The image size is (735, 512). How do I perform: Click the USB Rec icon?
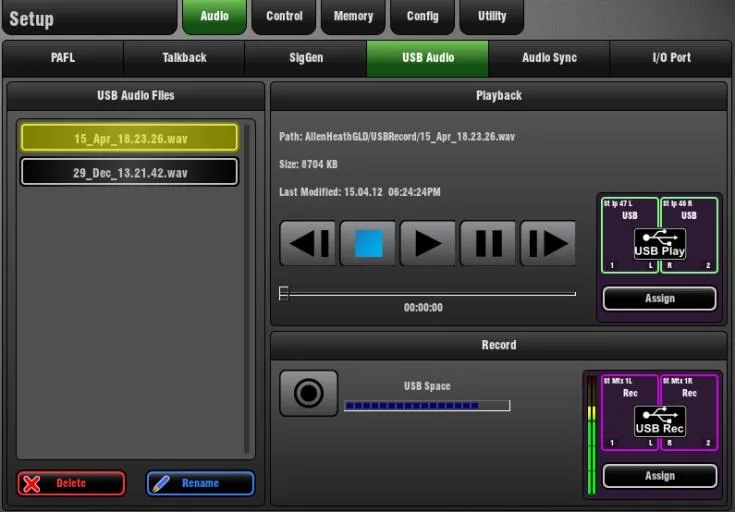point(660,421)
